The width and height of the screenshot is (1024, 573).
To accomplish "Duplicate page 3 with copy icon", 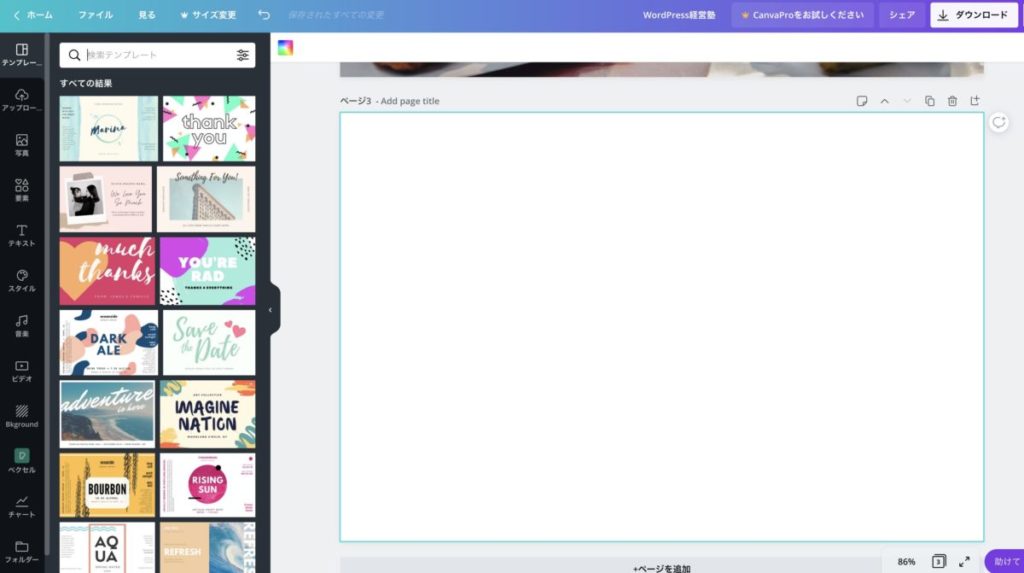I will (x=929, y=101).
